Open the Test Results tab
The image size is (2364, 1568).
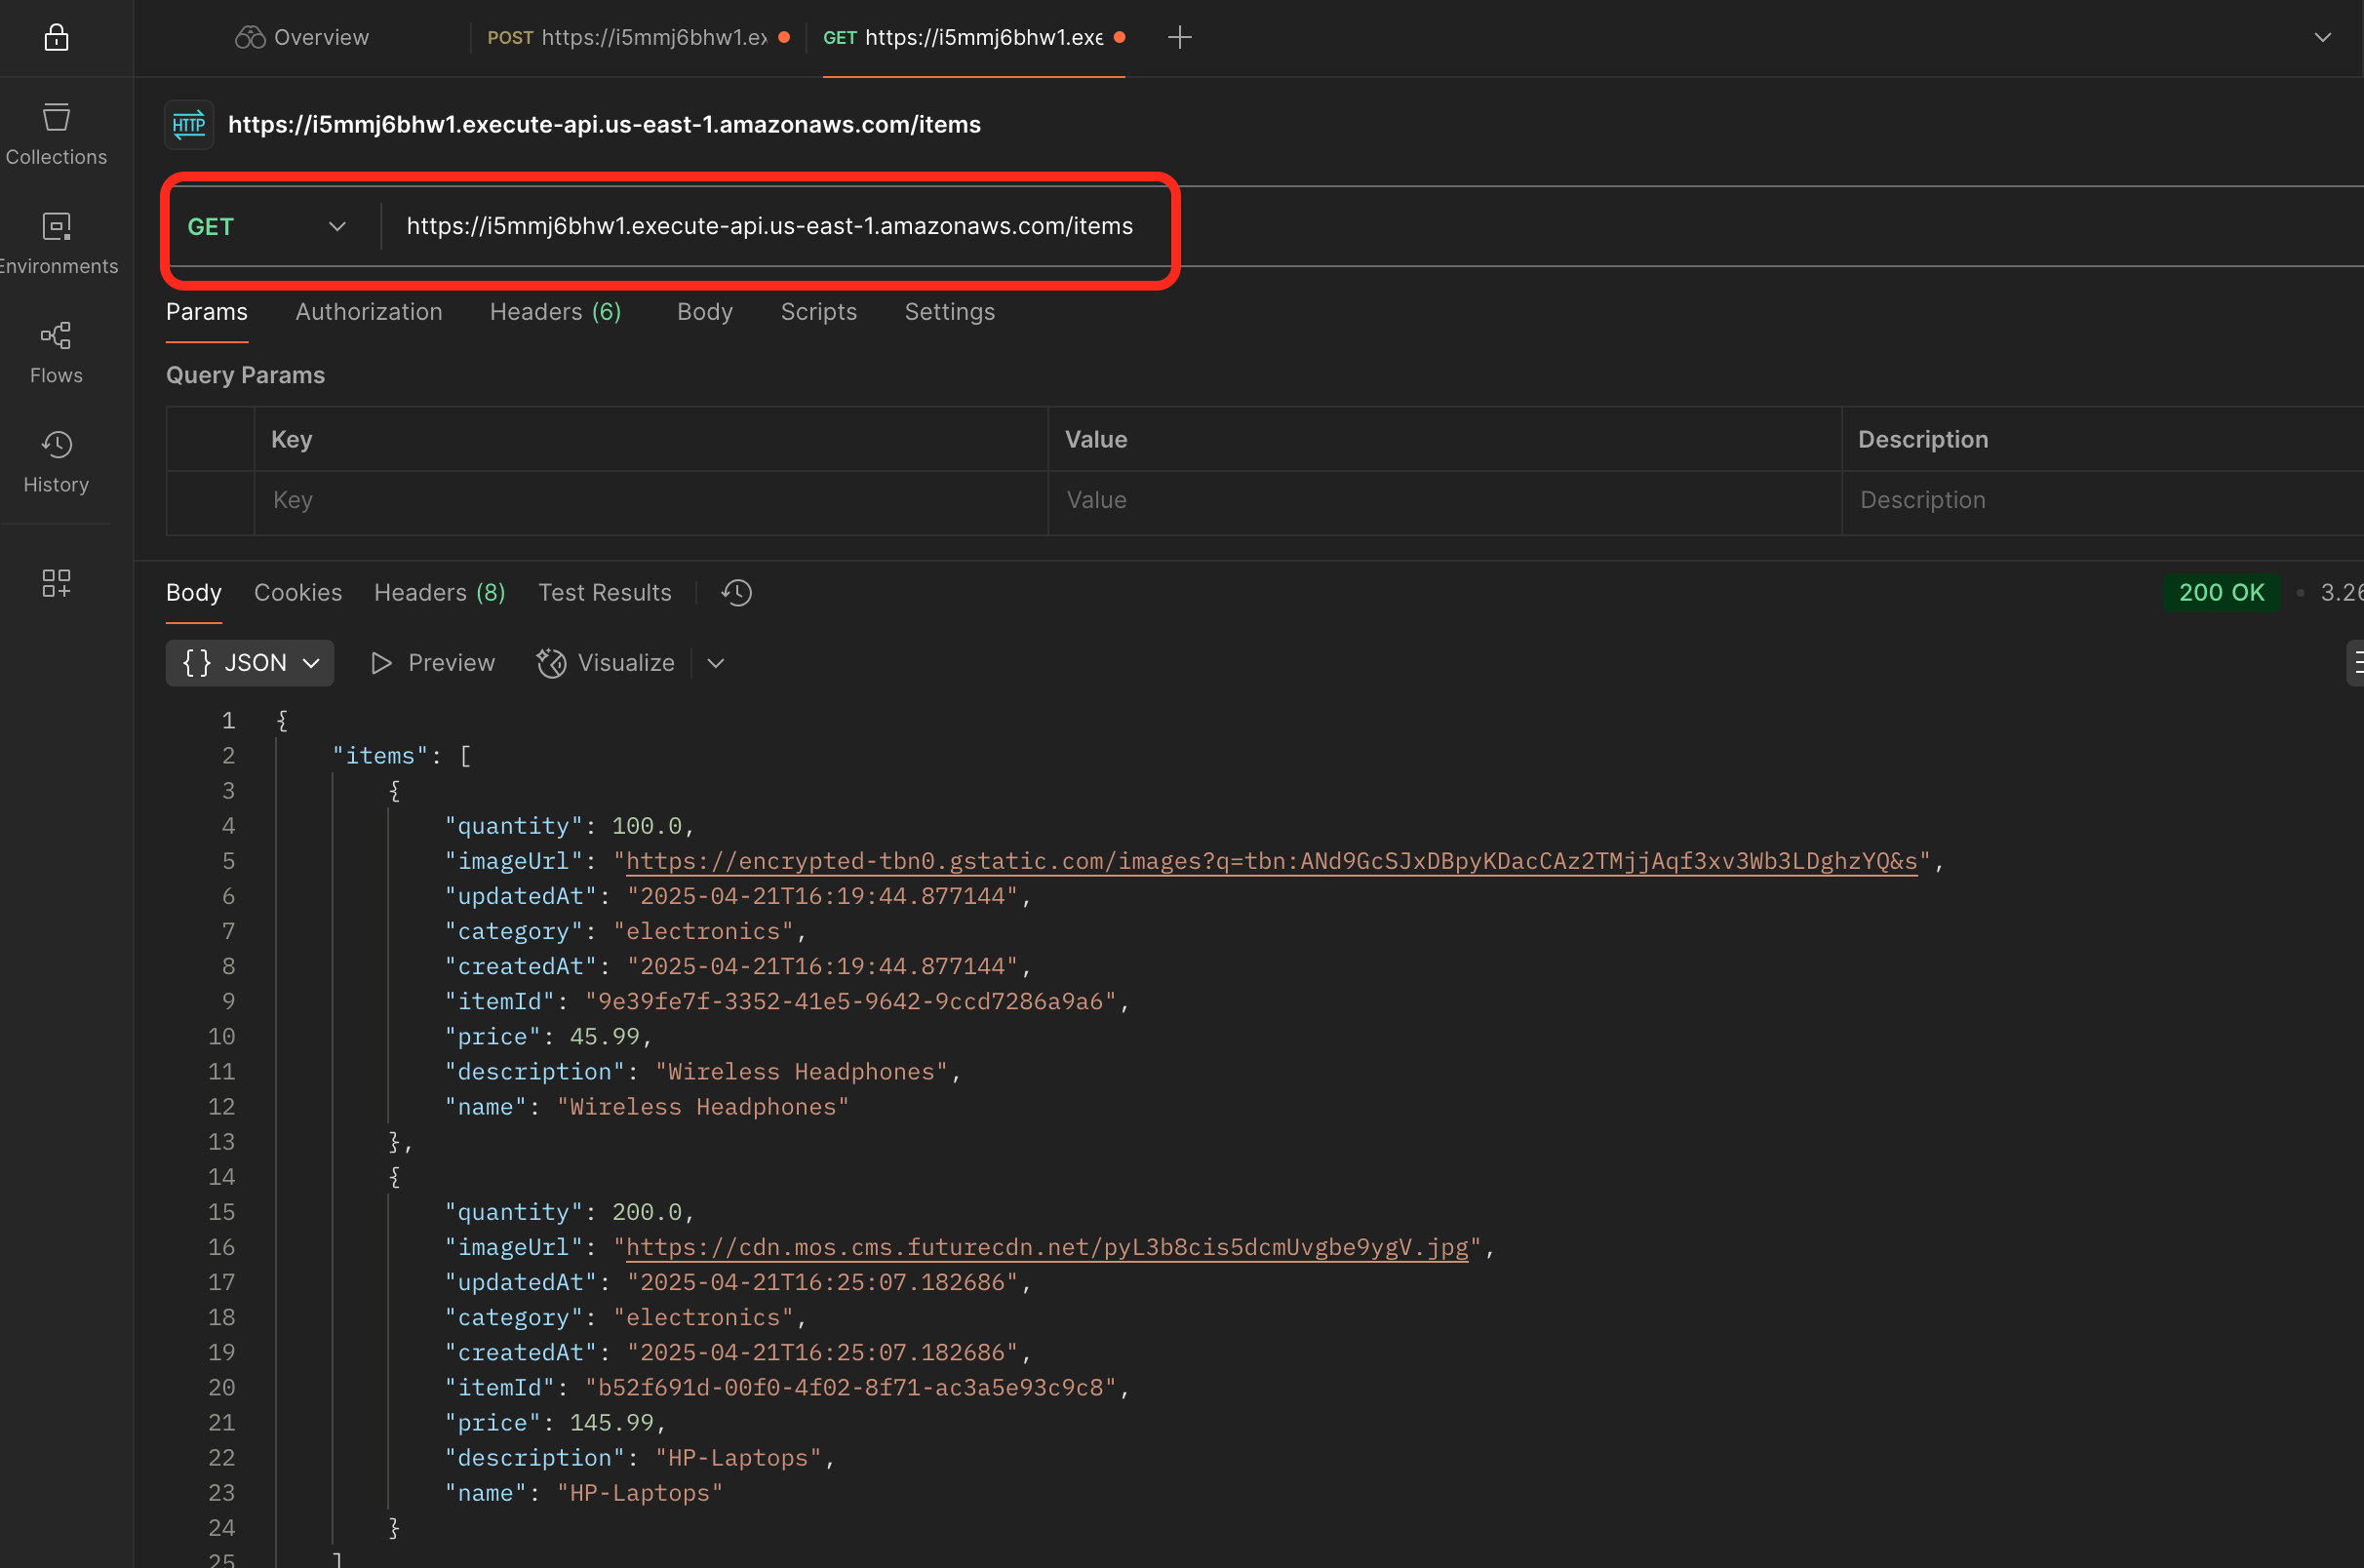(x=604, y=592)
